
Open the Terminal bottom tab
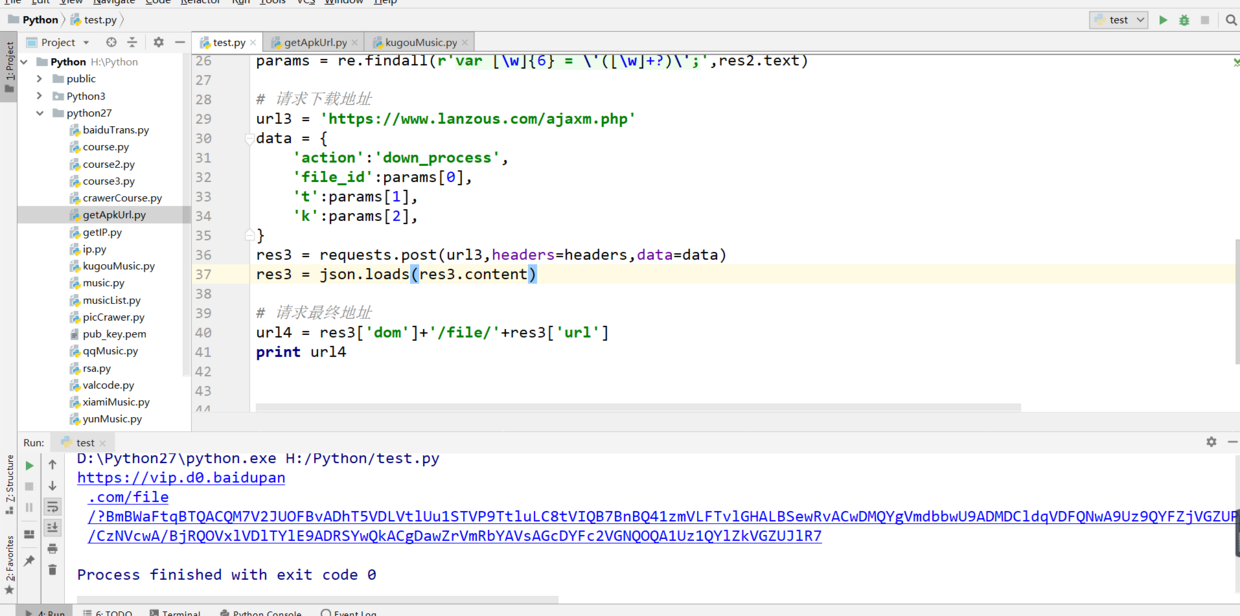175,612
